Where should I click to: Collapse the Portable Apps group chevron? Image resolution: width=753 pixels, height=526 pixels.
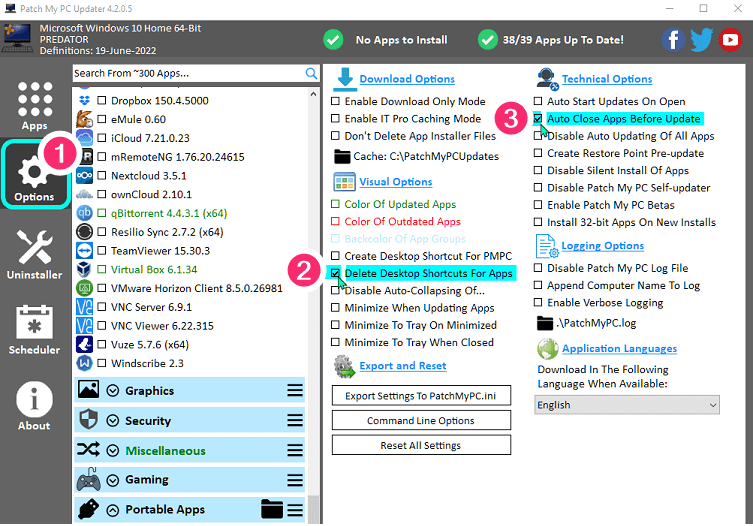click(113, 510)
